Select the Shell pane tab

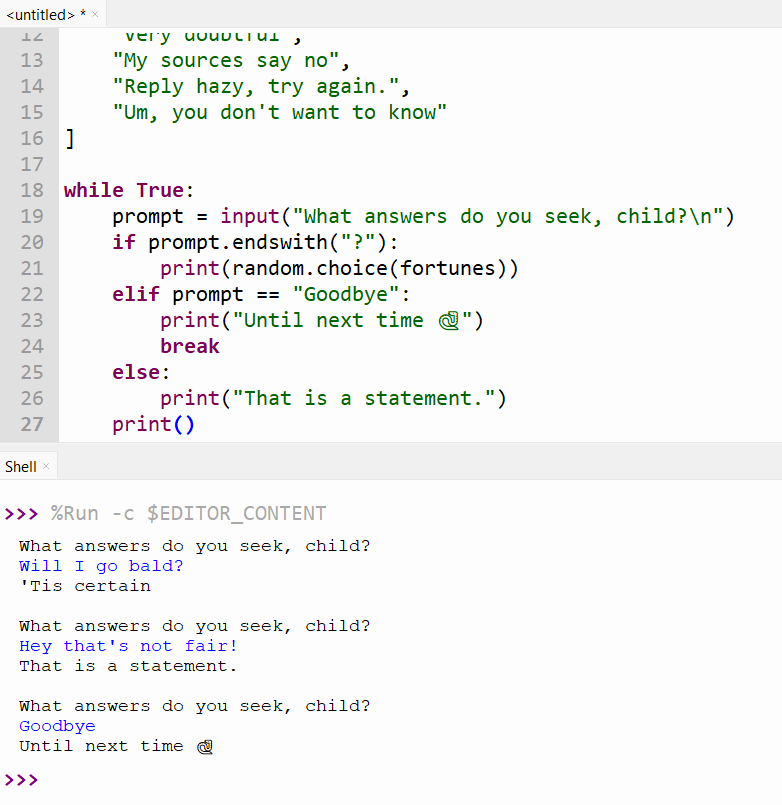pos(20,466)
